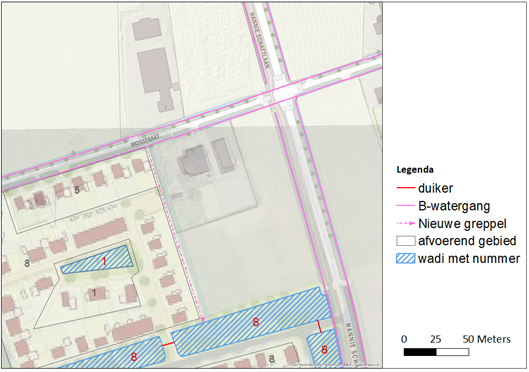This screenshot has height=372, width=529.
Task: Click the '50 Meters' scale label
Action: [486, 339]
